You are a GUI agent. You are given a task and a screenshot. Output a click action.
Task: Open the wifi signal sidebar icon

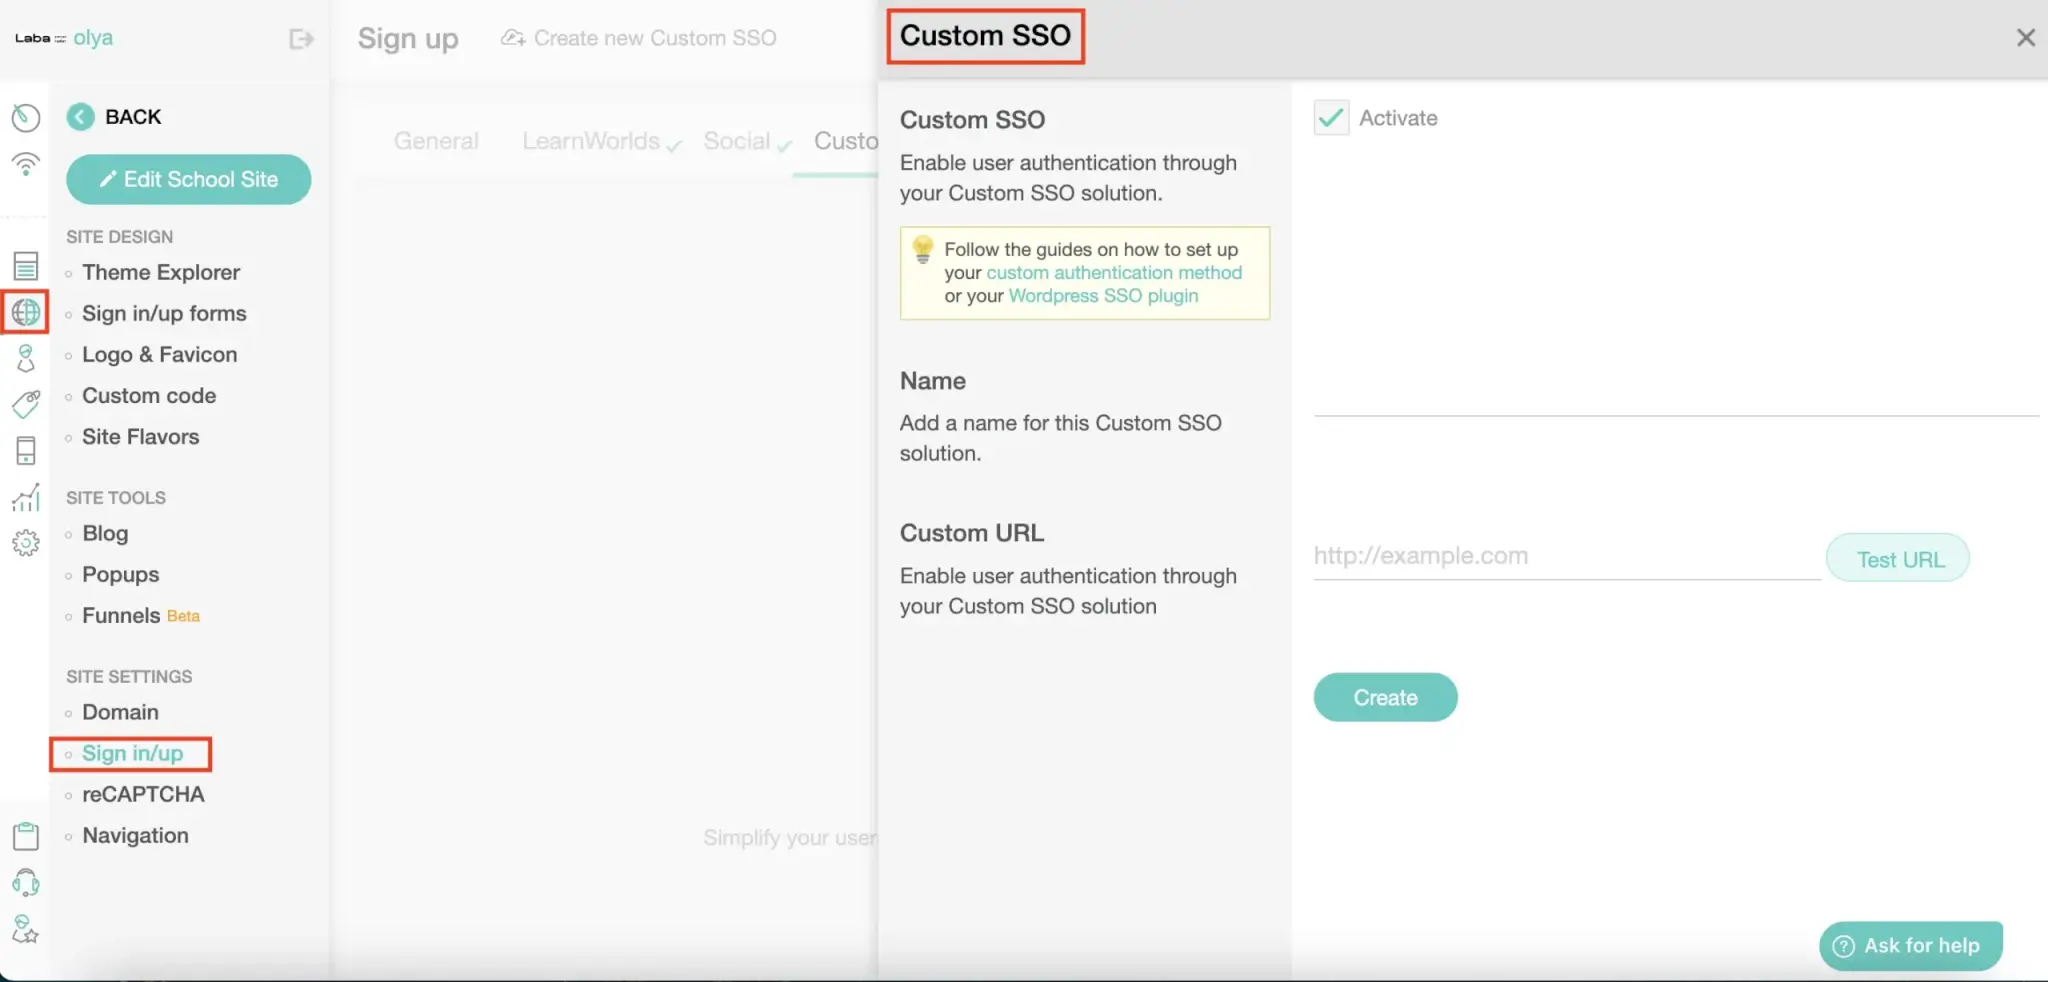[x=26, y=164]
